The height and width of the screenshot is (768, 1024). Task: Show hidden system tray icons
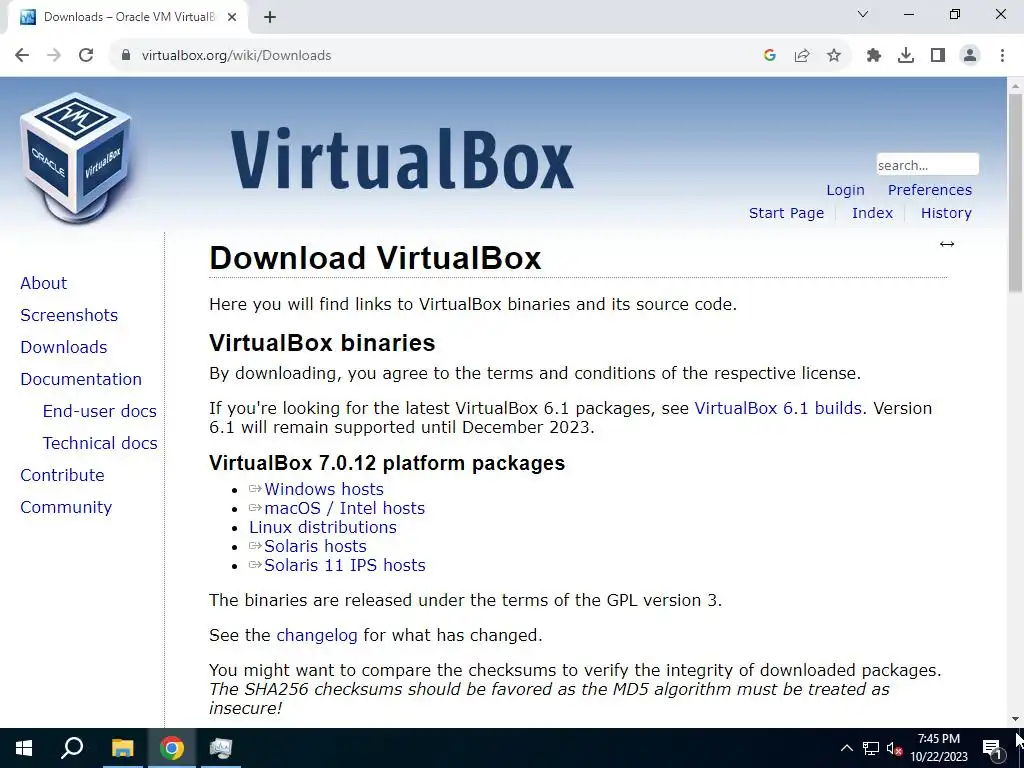click(x=846, y=748)
